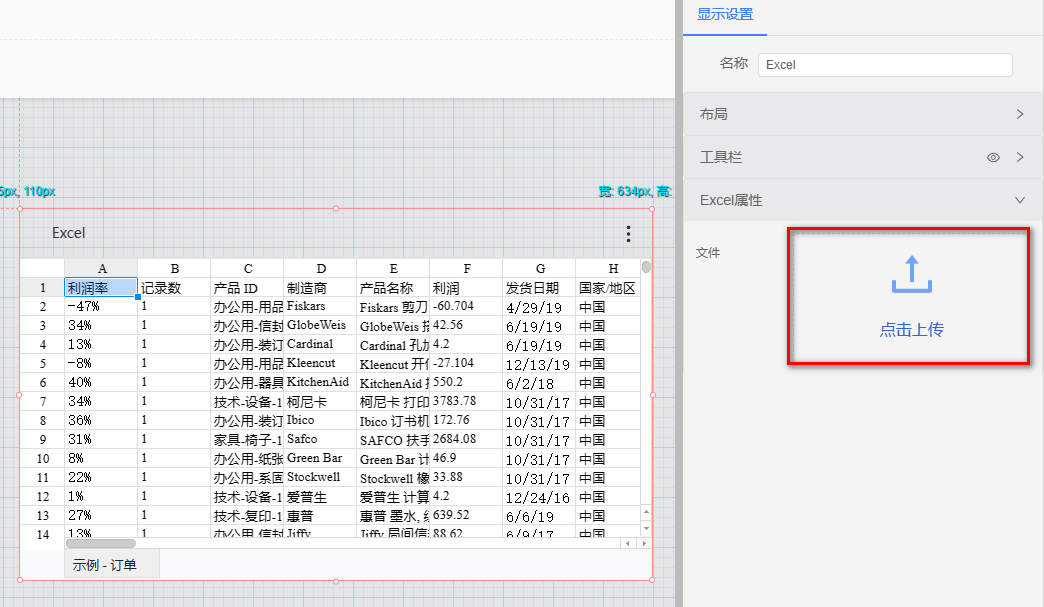Image resolution: width=1044 pixels, height=607 pixels.
Task: Open the Excel widget three-dot menu
Action: [628, 234]
